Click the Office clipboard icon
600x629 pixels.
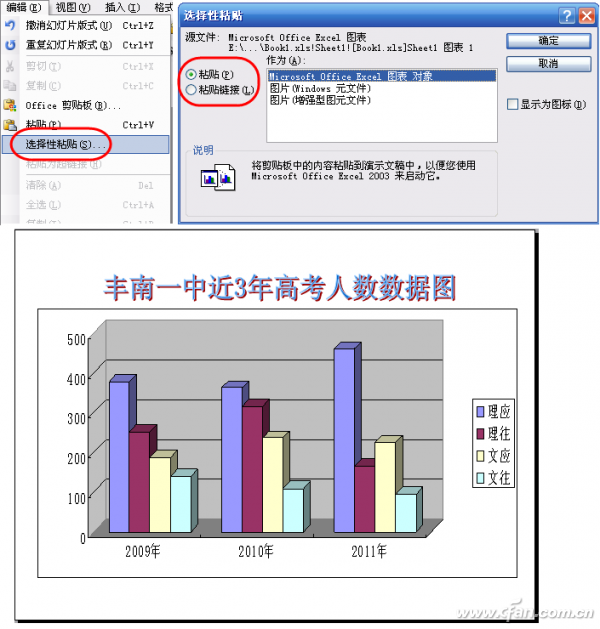[10, 106]
